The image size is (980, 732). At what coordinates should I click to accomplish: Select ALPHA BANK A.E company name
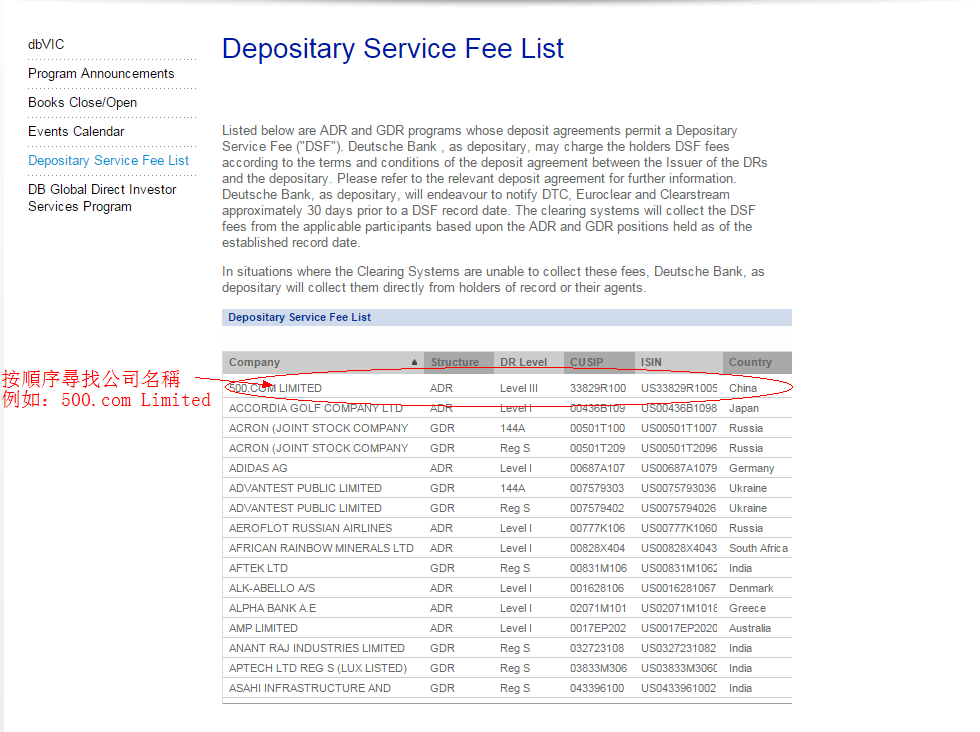(272, 608)
